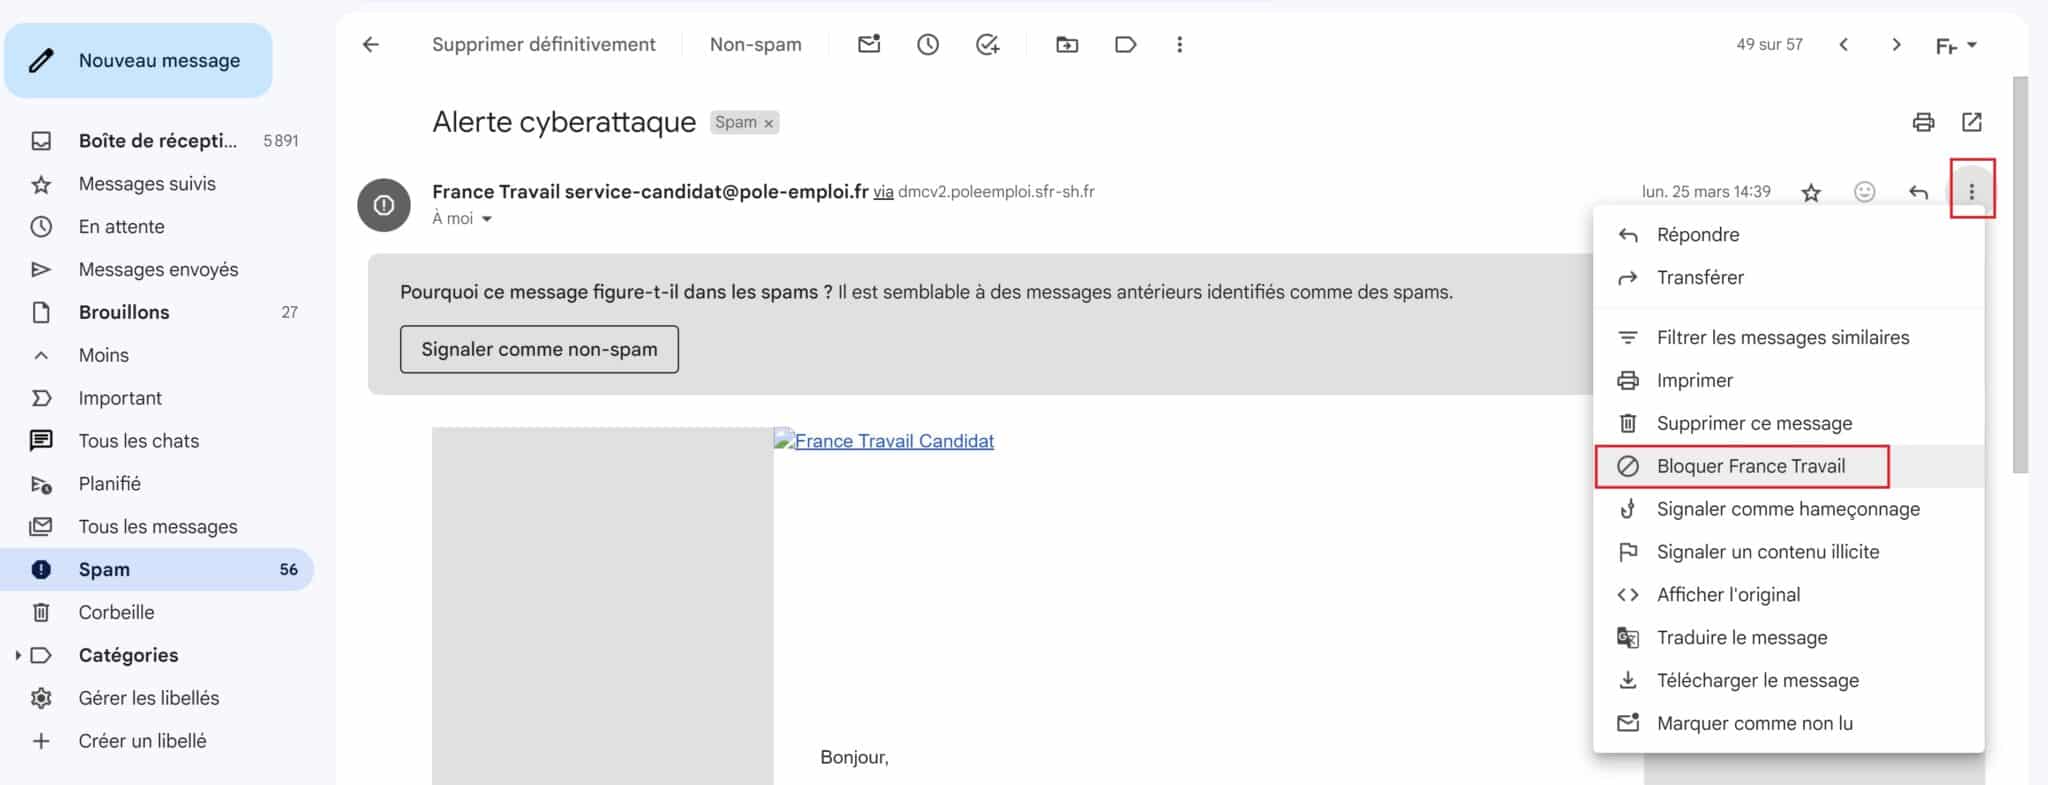2048x785 pixels.
Task: Open the Important label
Action: point(158,399)
